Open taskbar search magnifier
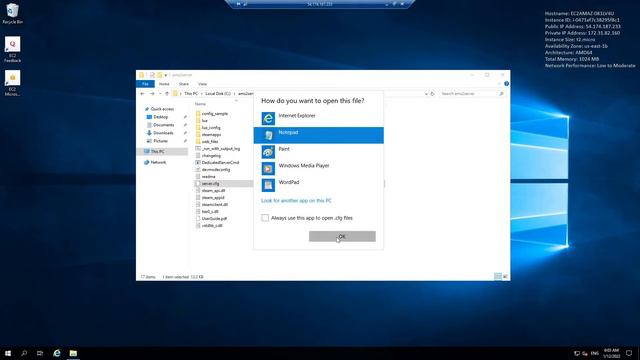The height and width of the screenshot is (360, 640). click(x=24, y=353)
